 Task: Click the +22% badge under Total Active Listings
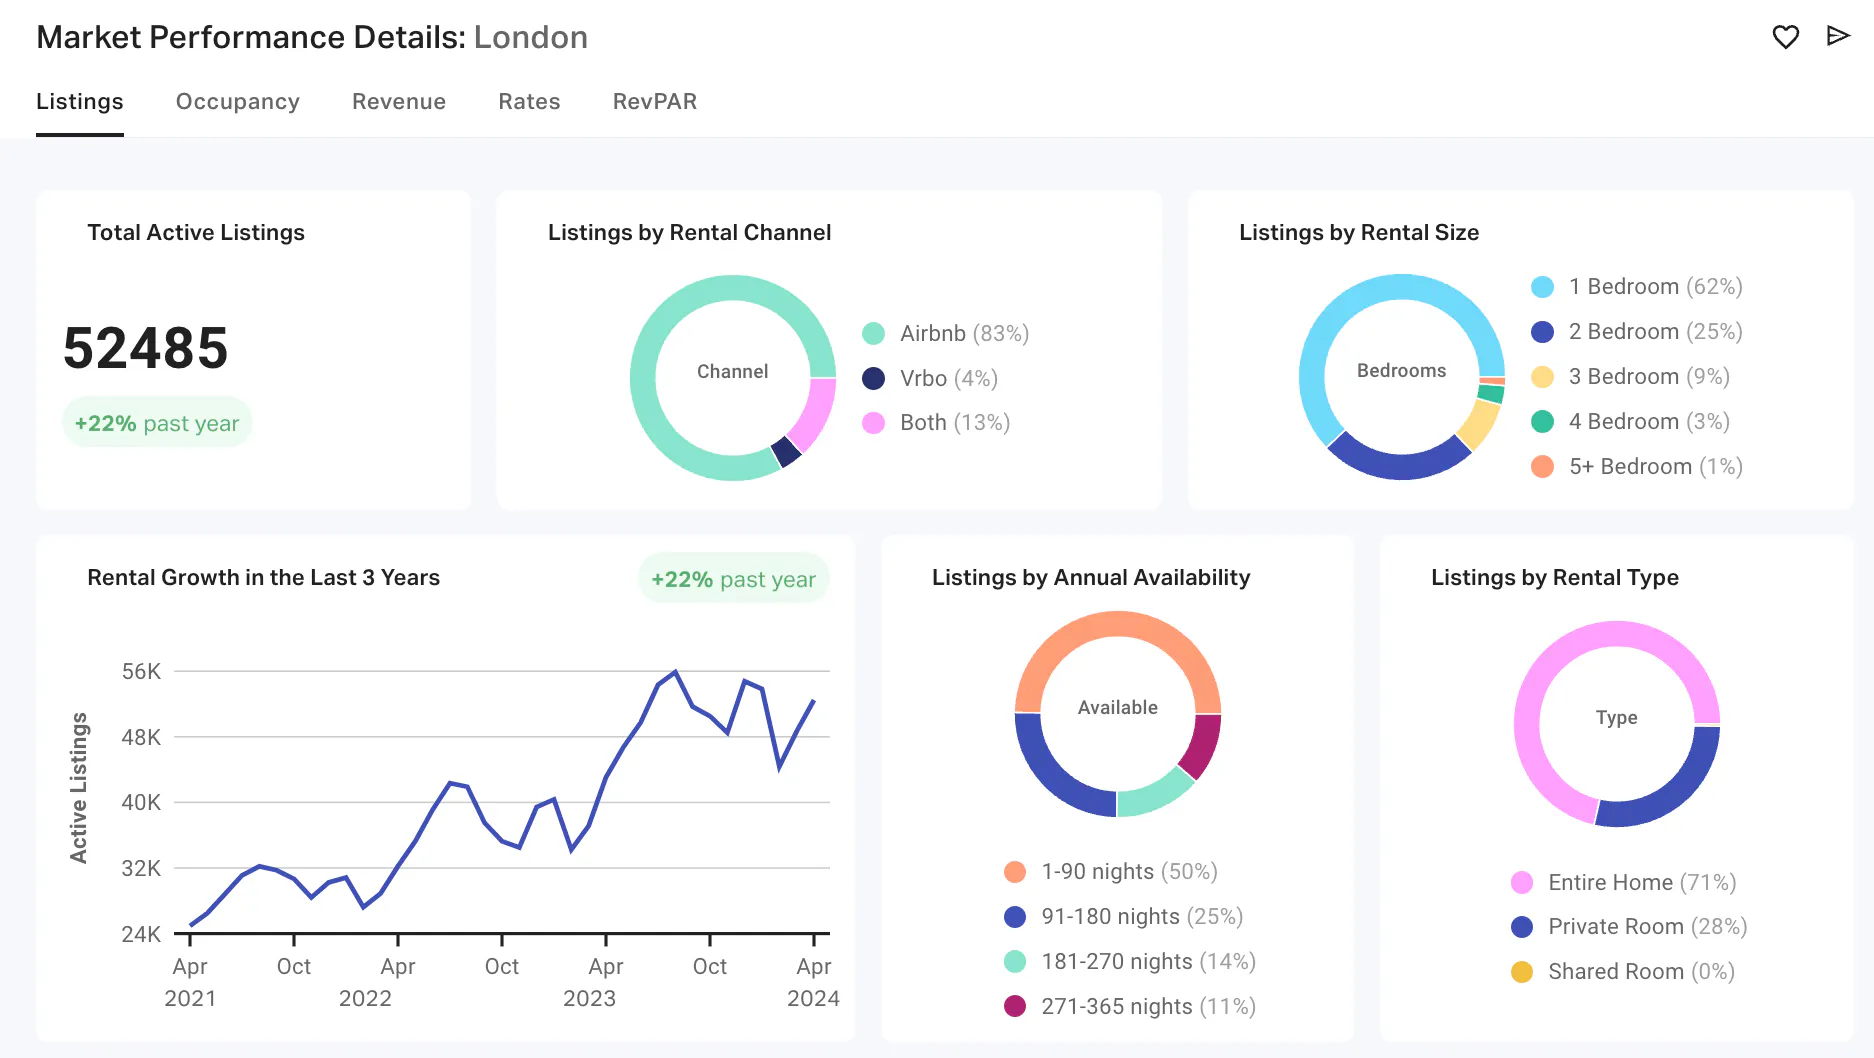[157, 423]
